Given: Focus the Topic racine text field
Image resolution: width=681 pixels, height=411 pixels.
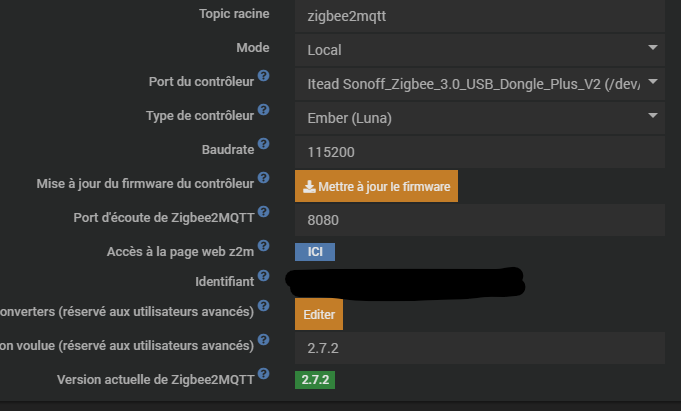Looking at the screenshot, I should coord(480,15).
